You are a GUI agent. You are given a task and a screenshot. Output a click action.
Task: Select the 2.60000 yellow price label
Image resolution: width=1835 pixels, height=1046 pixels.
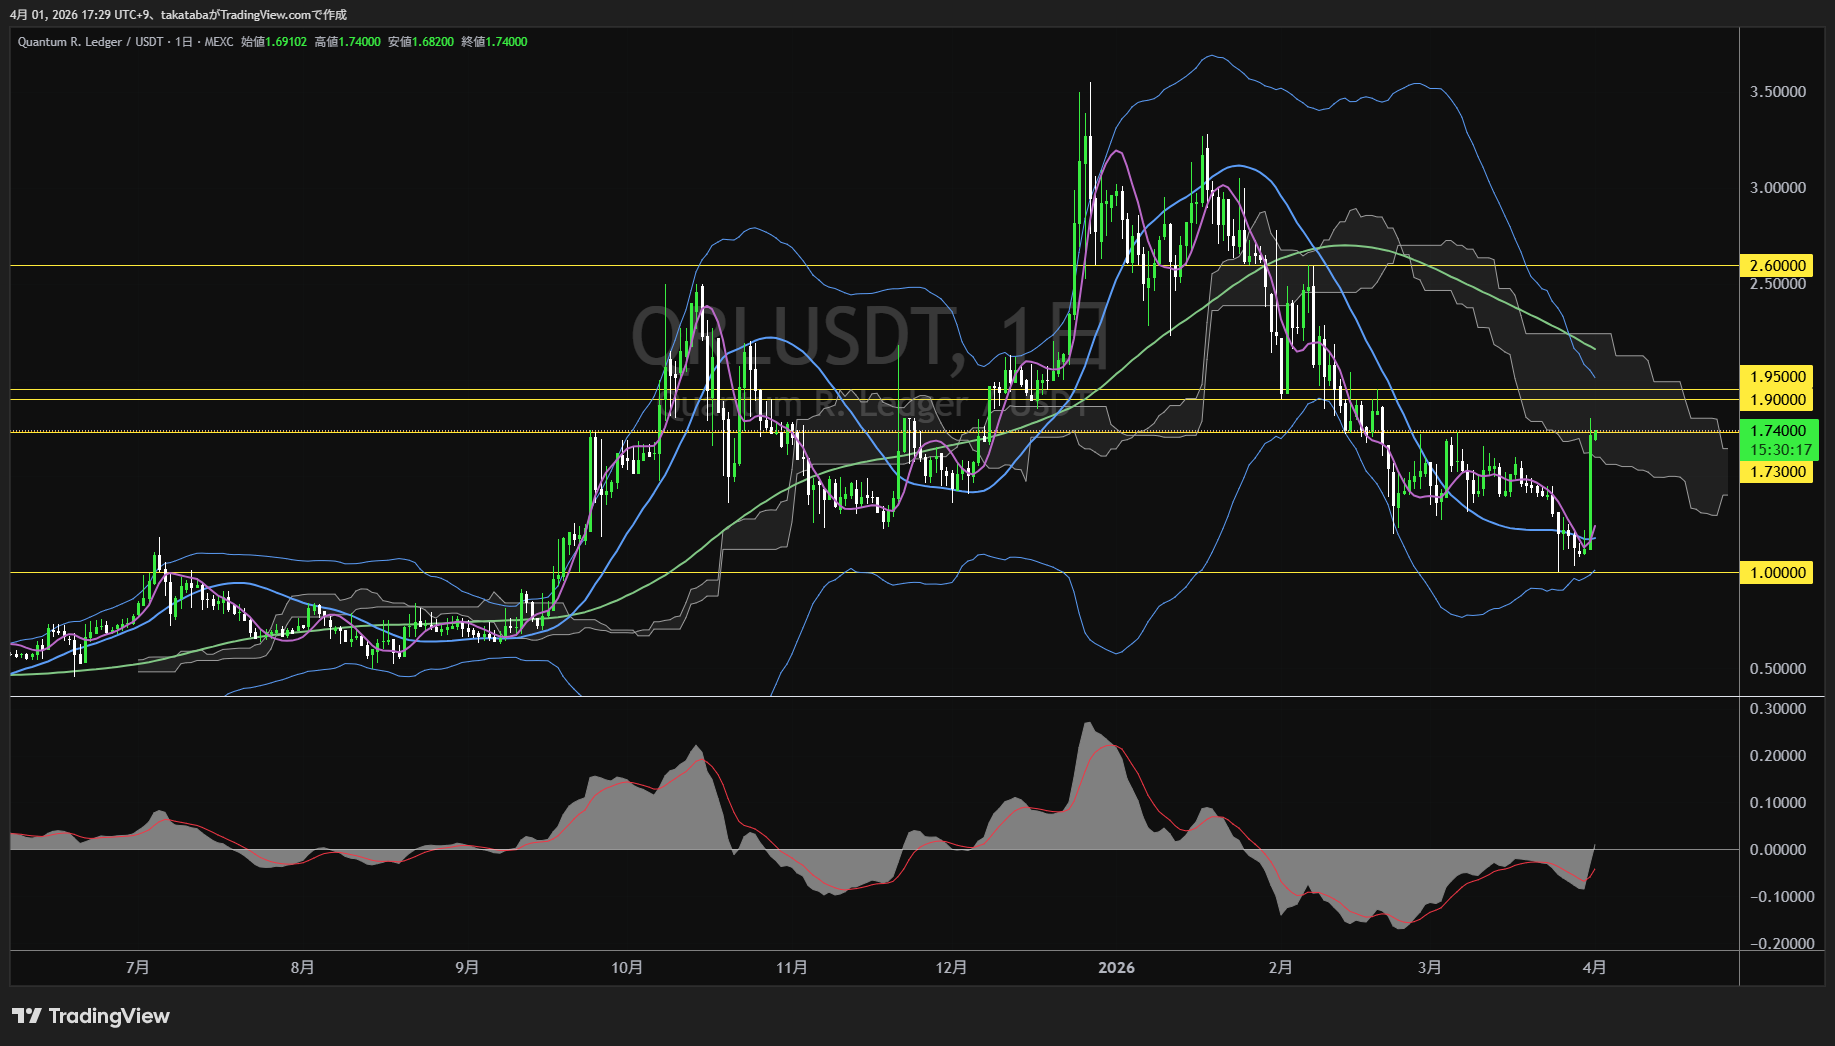coord(1777,265)
